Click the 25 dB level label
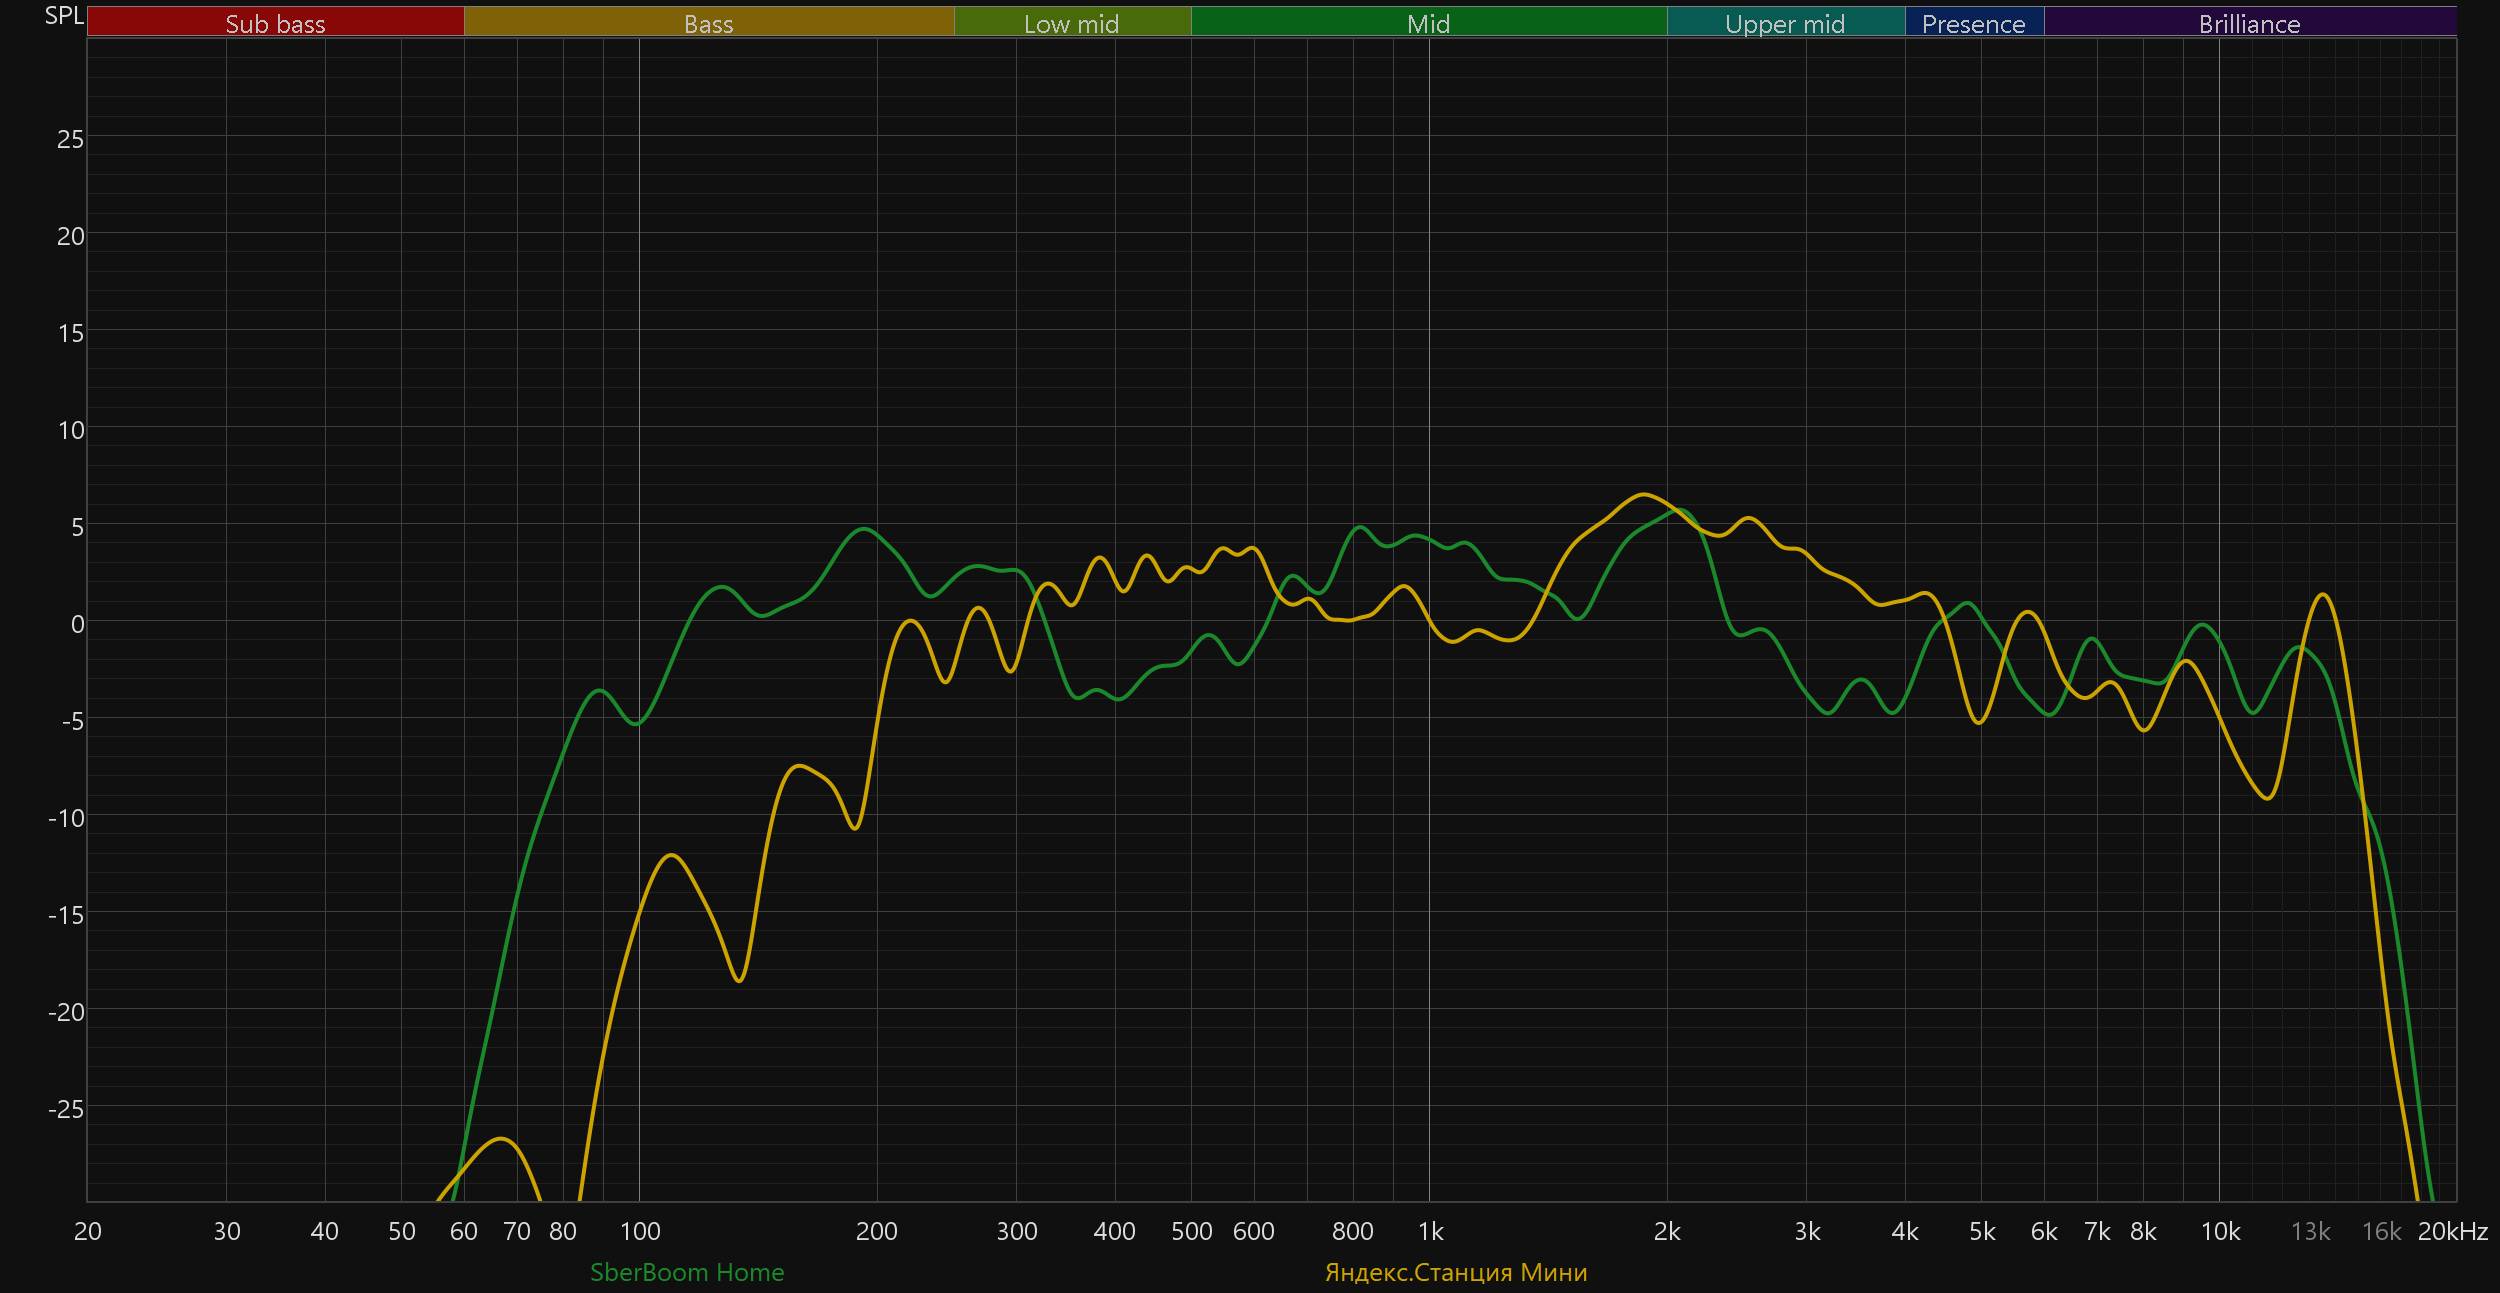The width and height of the screenshot is (2500, 1293). coord(70,139)
